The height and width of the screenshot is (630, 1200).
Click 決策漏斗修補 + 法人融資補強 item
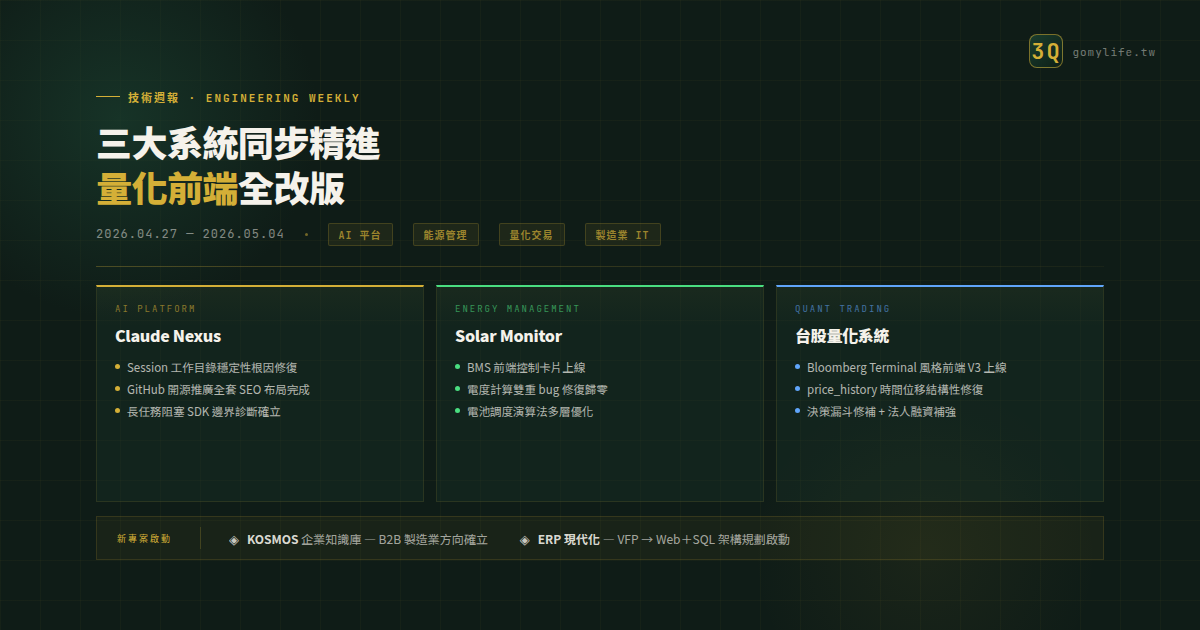click(881, 412)
